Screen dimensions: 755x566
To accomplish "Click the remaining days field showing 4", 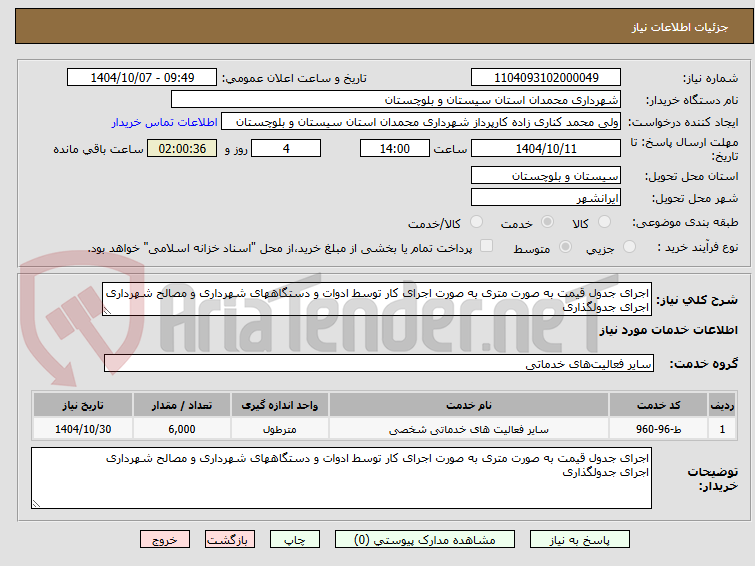I will pos(286,148).
